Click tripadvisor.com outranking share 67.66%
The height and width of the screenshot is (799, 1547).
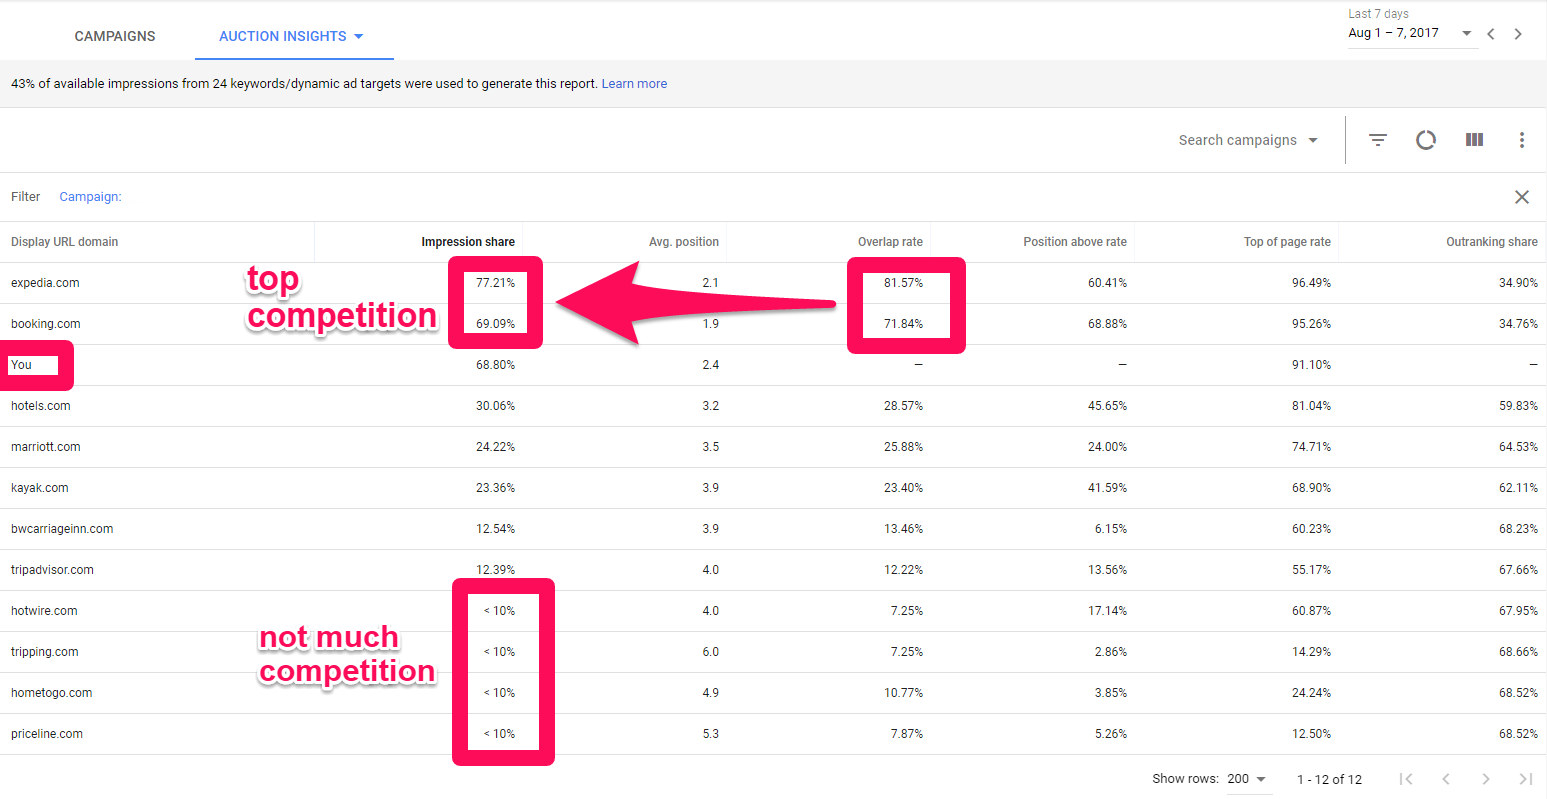click(1518, 570)
